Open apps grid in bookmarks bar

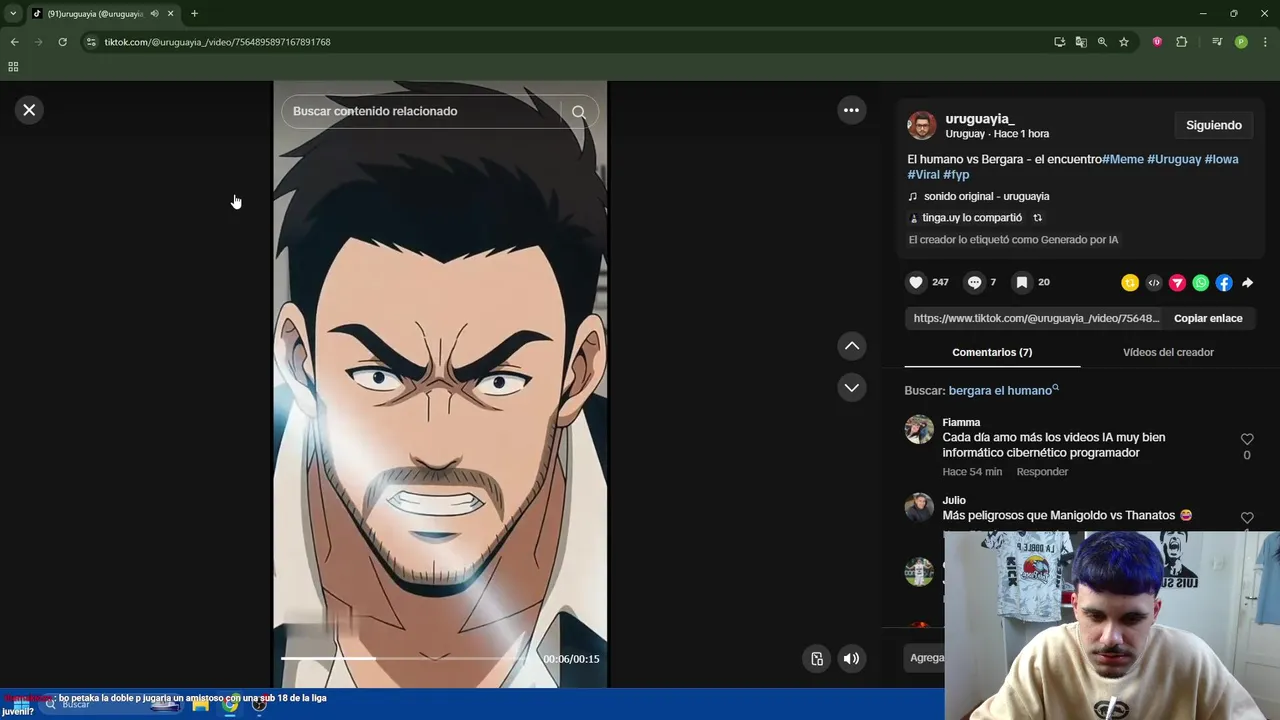[13, 67]
